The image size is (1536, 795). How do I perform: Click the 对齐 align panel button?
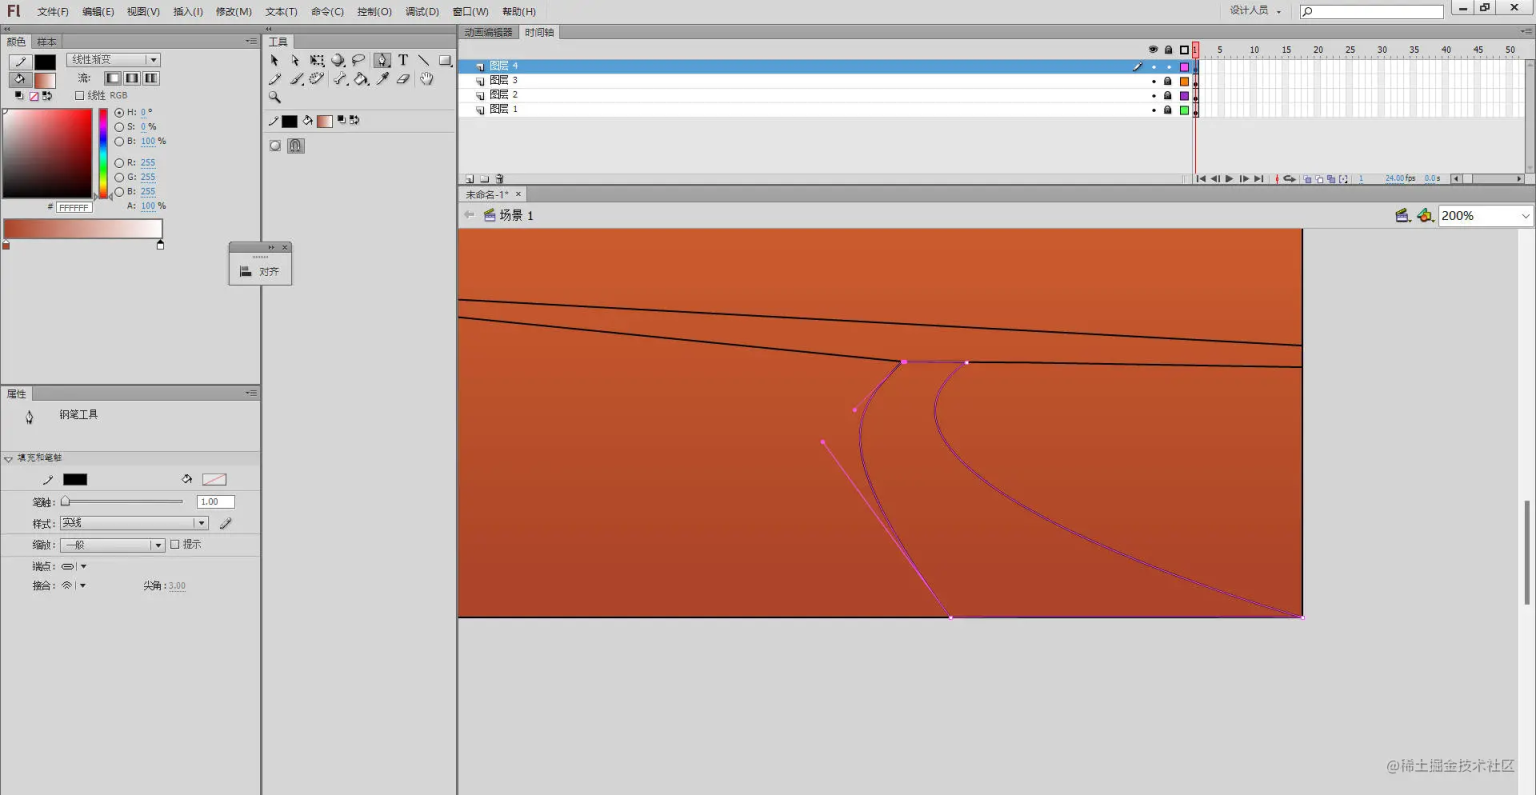(260, 271)
